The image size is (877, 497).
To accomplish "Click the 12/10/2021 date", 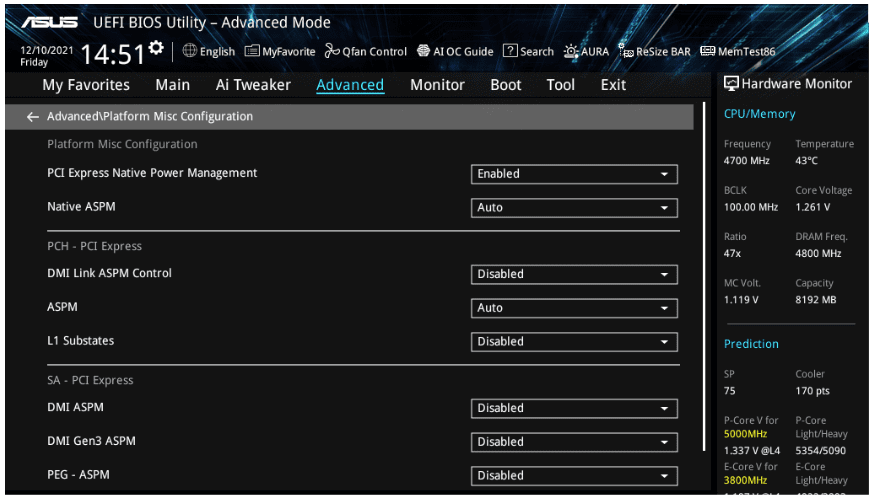I will (46, 50).
